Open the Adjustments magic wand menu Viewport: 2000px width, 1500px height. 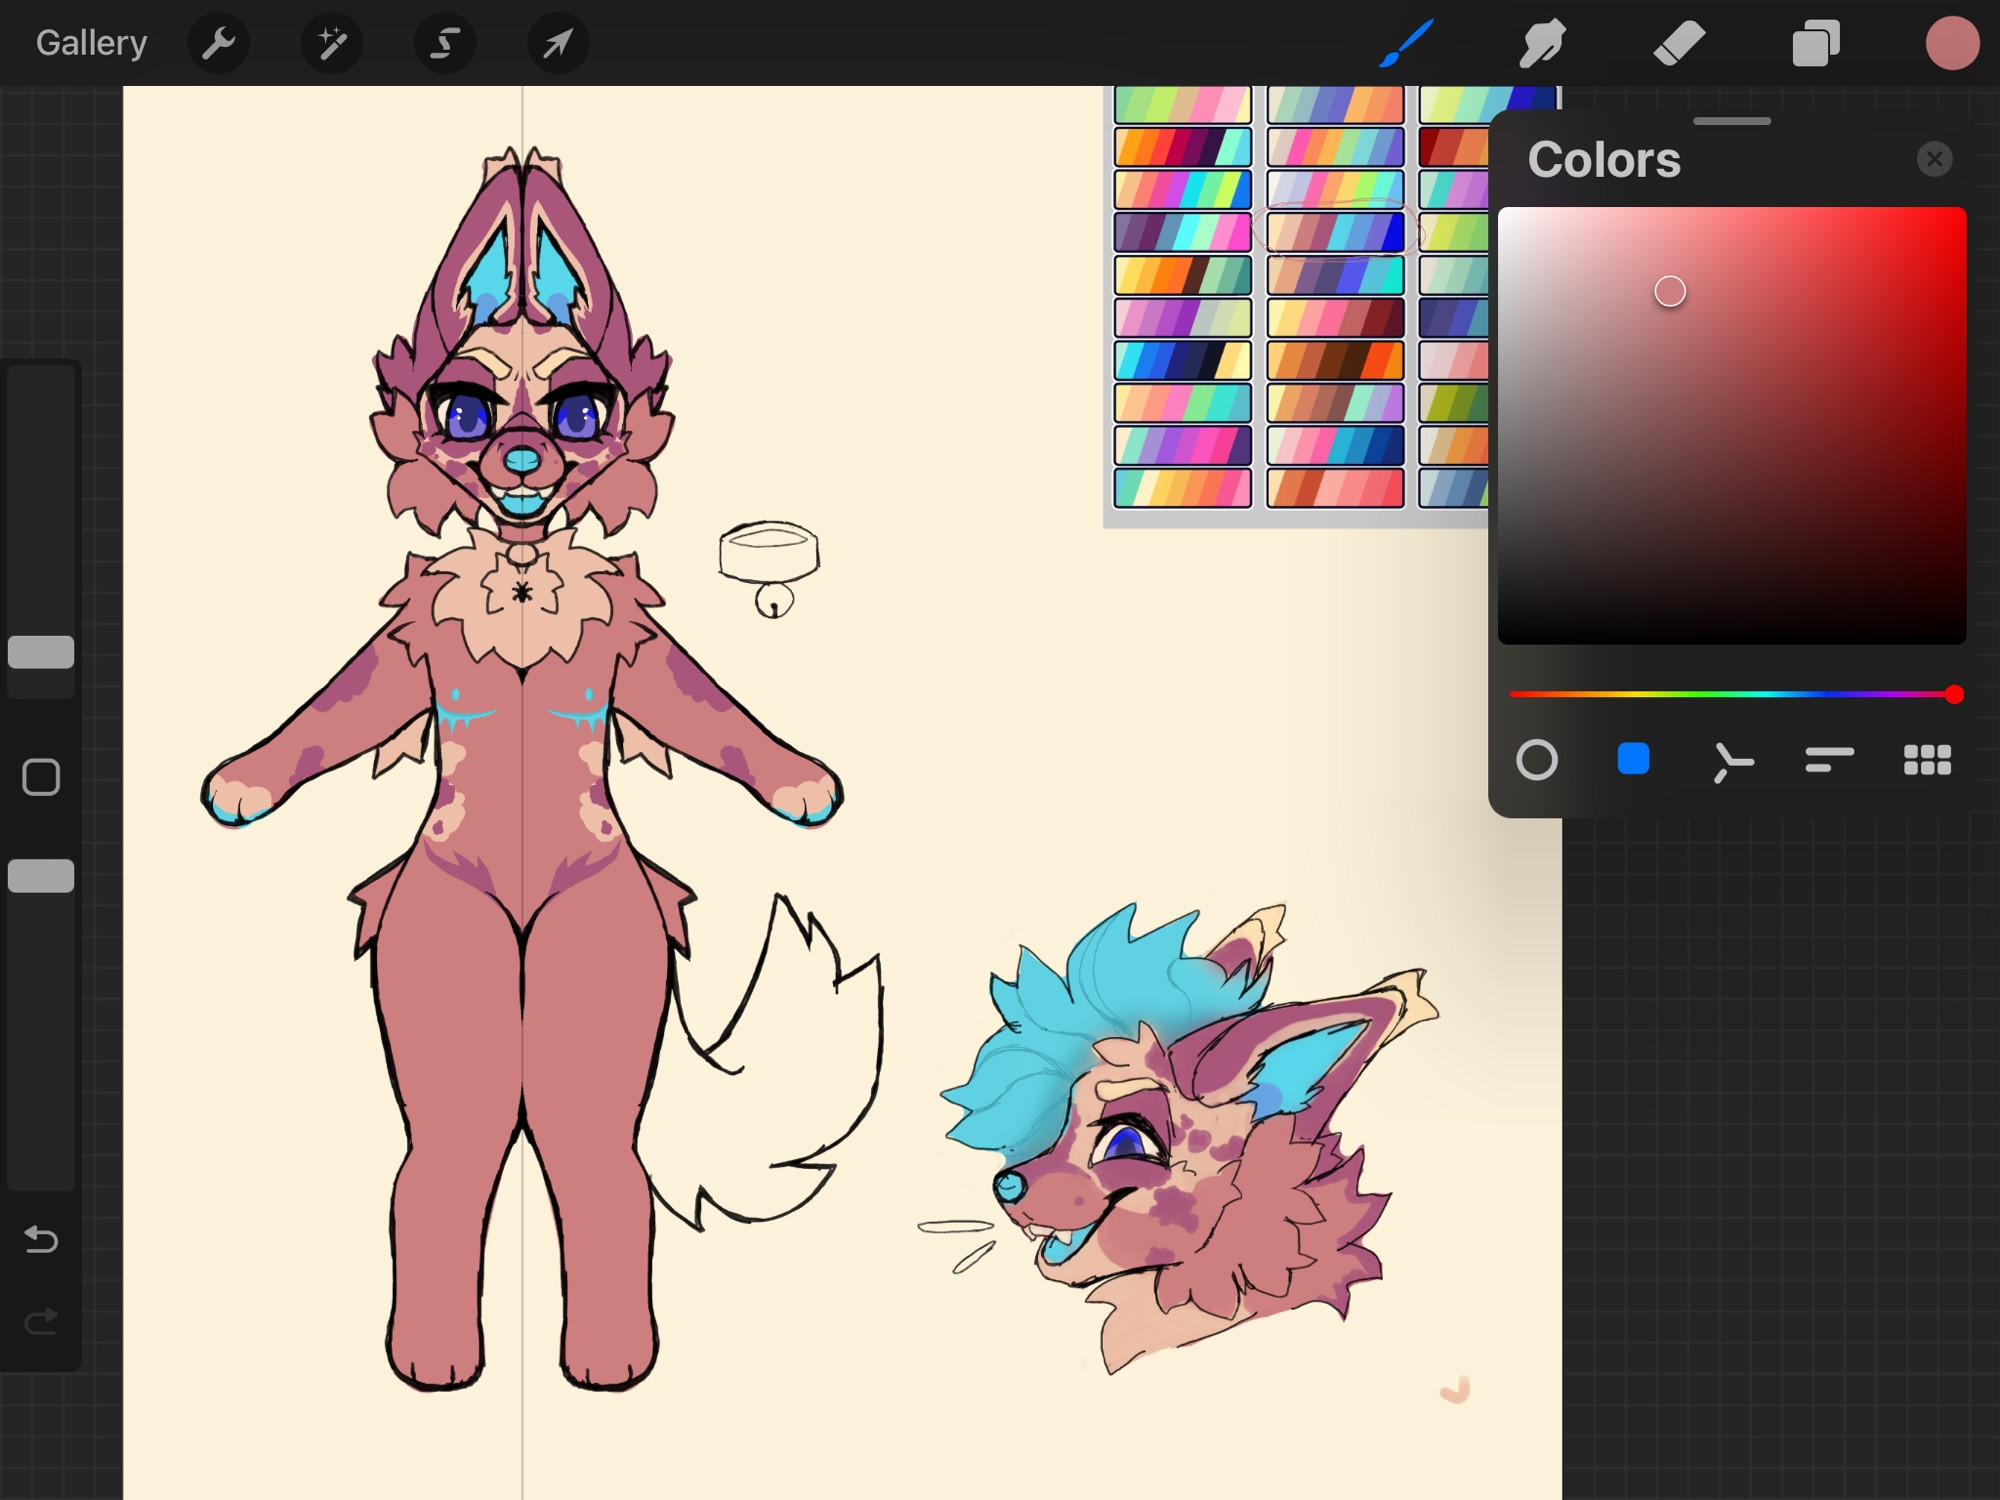point(332,43)
